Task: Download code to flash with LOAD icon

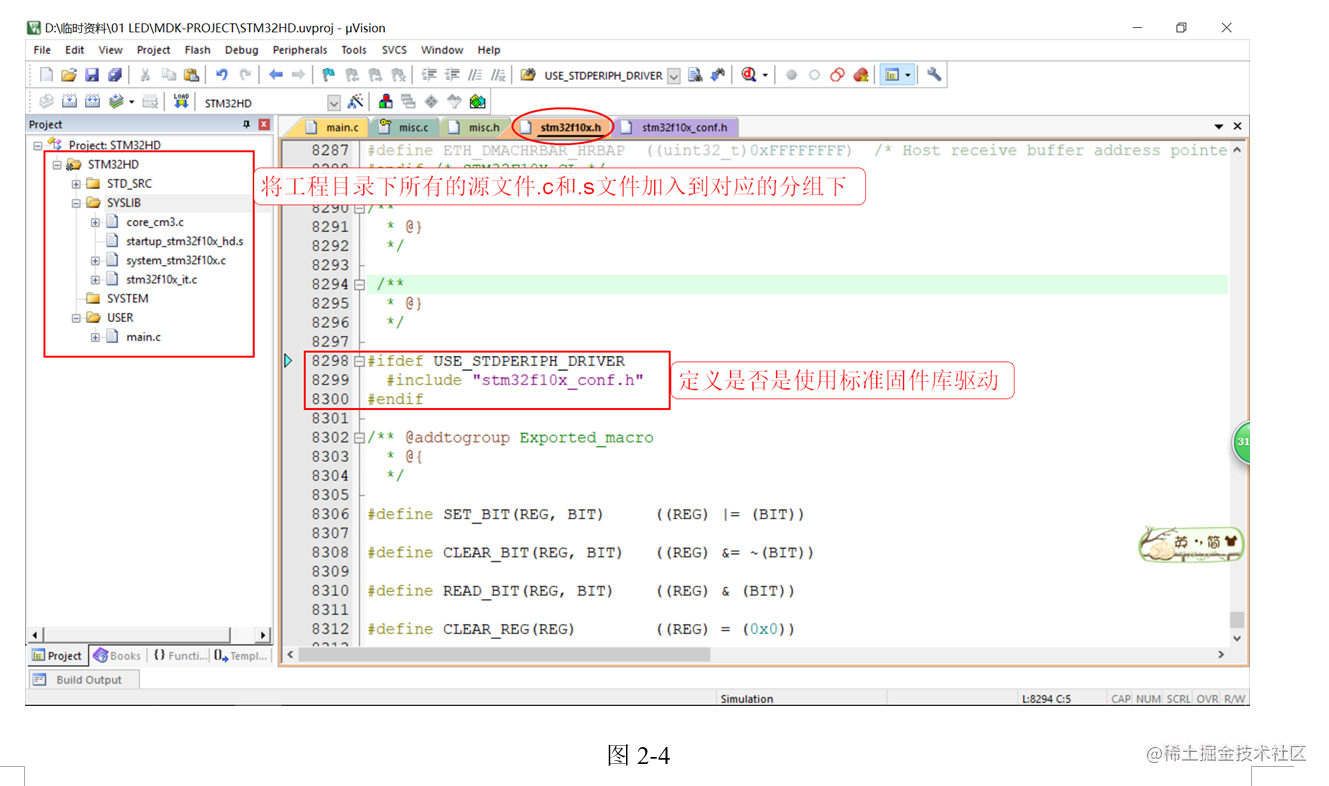Action: click(181, 101)
